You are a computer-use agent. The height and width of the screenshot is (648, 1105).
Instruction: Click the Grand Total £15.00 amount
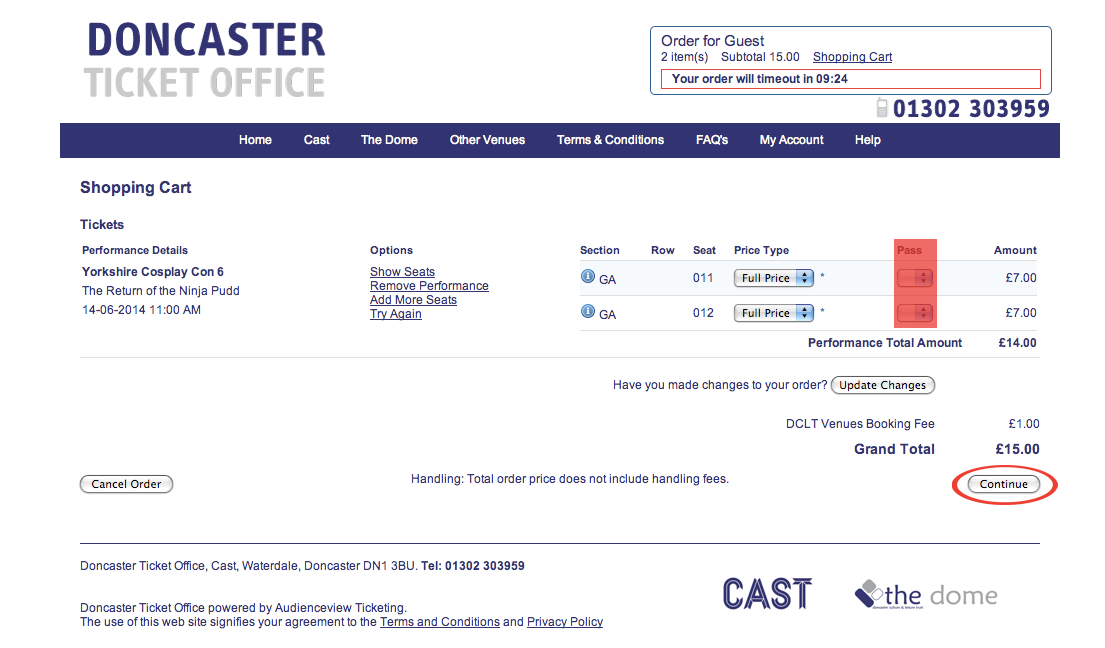1017,449
